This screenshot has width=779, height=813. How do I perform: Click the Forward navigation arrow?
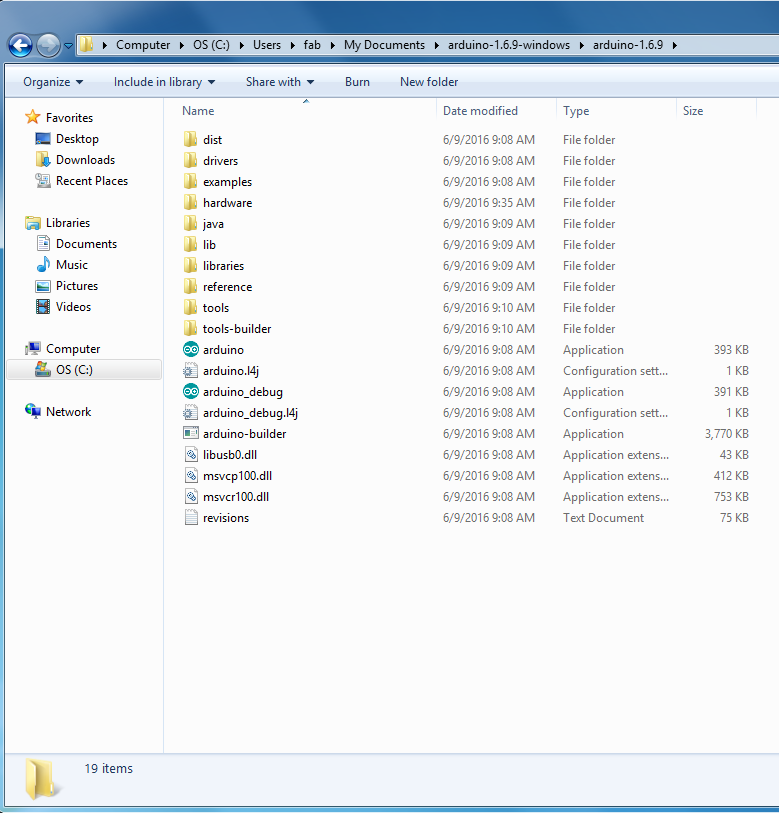click(x=49, y=46)
